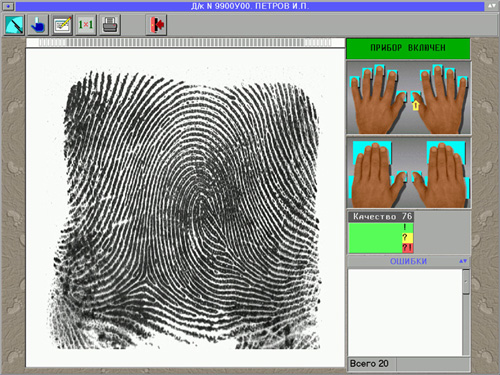
Task: Click the ПРИБОР ВКЛЮЧЕН green button
Action: (x=408, y=48)
